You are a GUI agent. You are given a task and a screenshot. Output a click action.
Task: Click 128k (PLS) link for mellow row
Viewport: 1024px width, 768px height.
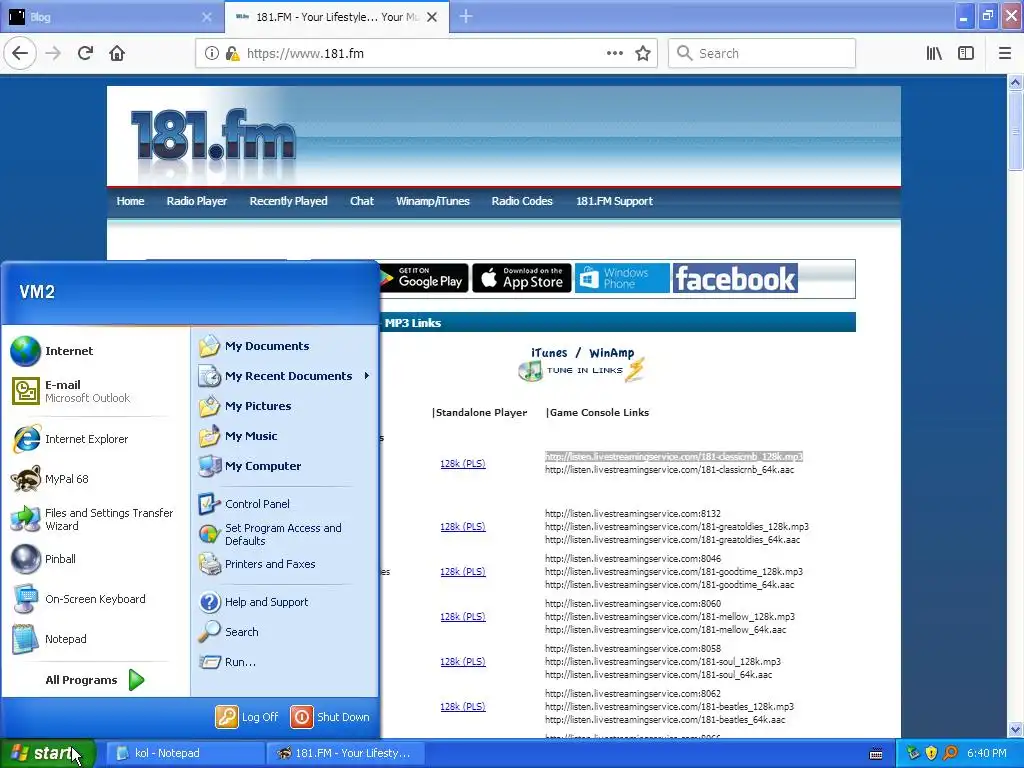coord(462,616)
